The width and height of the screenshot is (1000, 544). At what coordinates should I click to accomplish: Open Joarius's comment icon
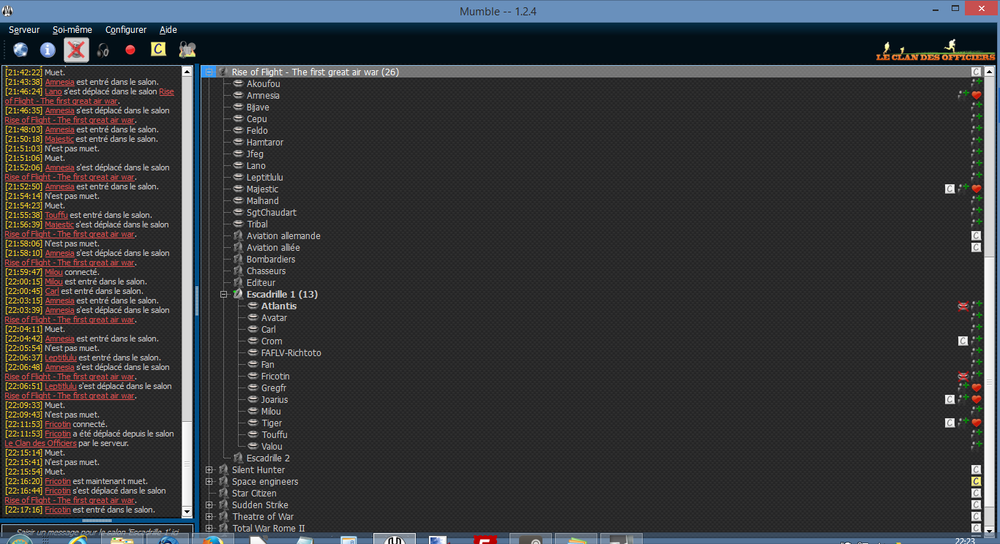tap(950, 400)
